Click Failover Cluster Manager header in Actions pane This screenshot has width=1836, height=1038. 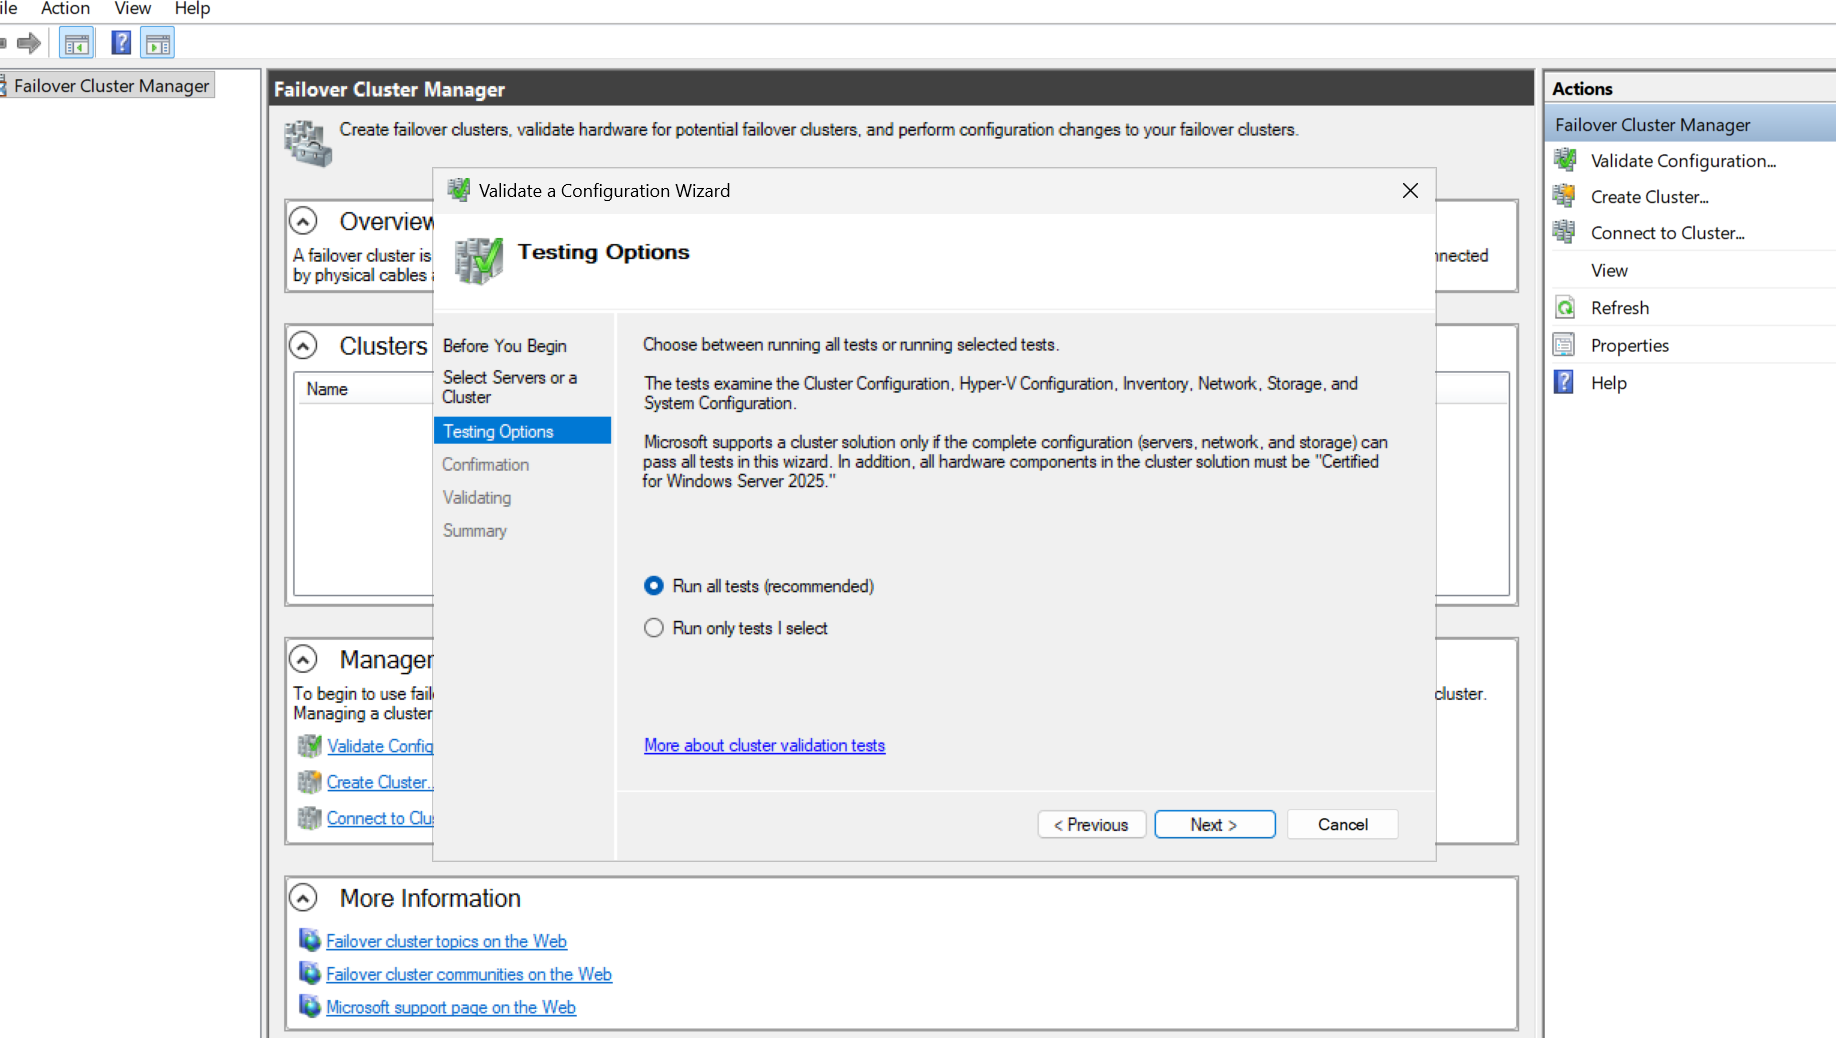1690,125
